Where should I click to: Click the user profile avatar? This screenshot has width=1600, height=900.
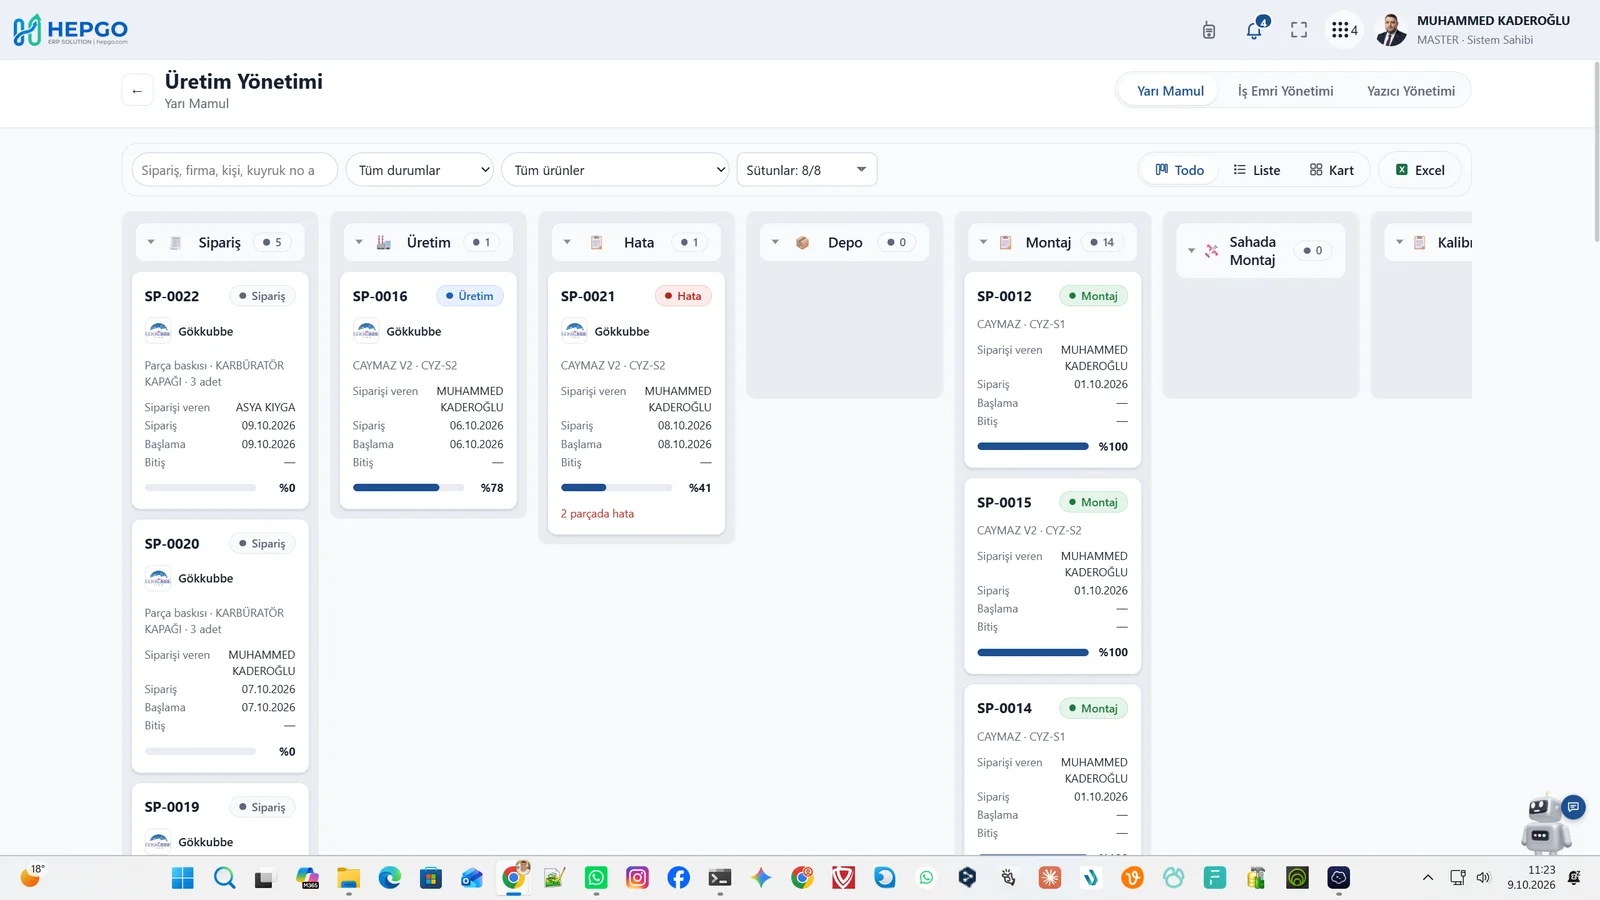1391,30
